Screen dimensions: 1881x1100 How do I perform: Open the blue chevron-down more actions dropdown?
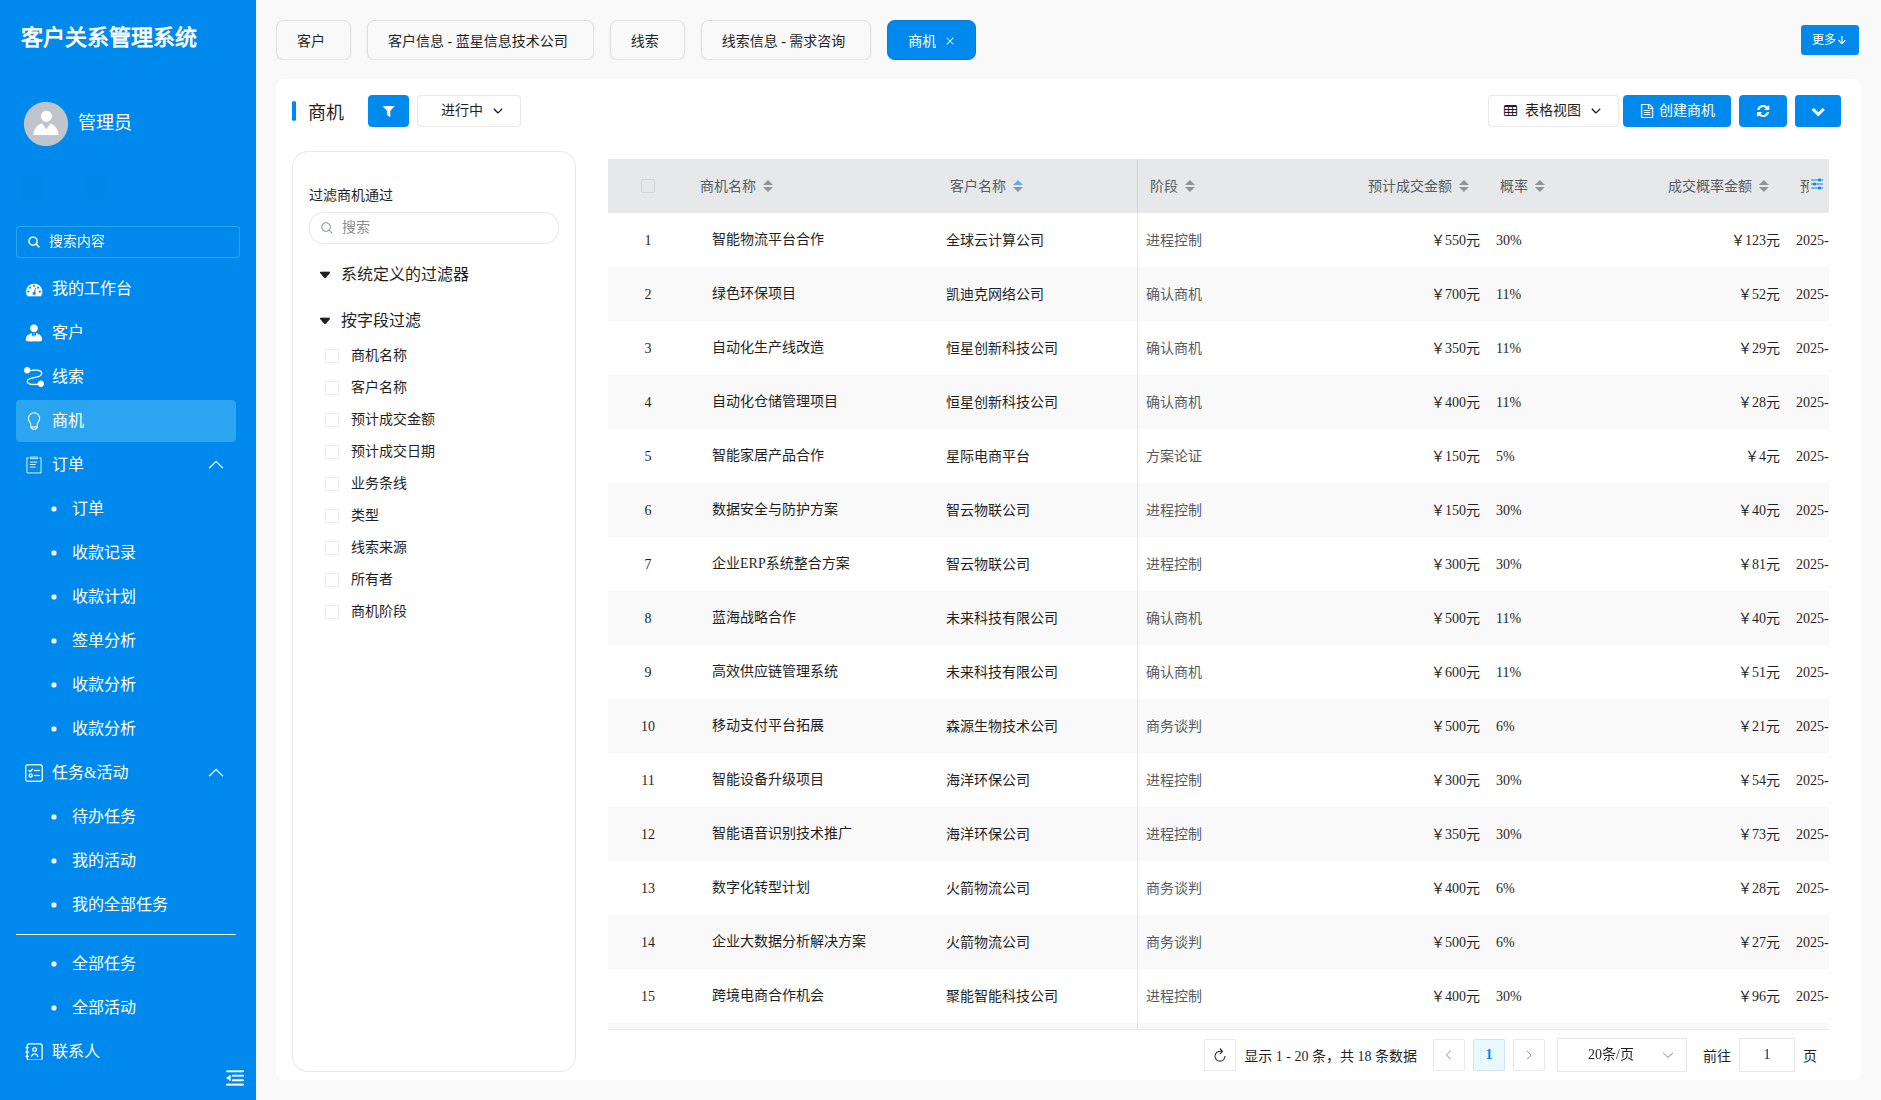1818,111
